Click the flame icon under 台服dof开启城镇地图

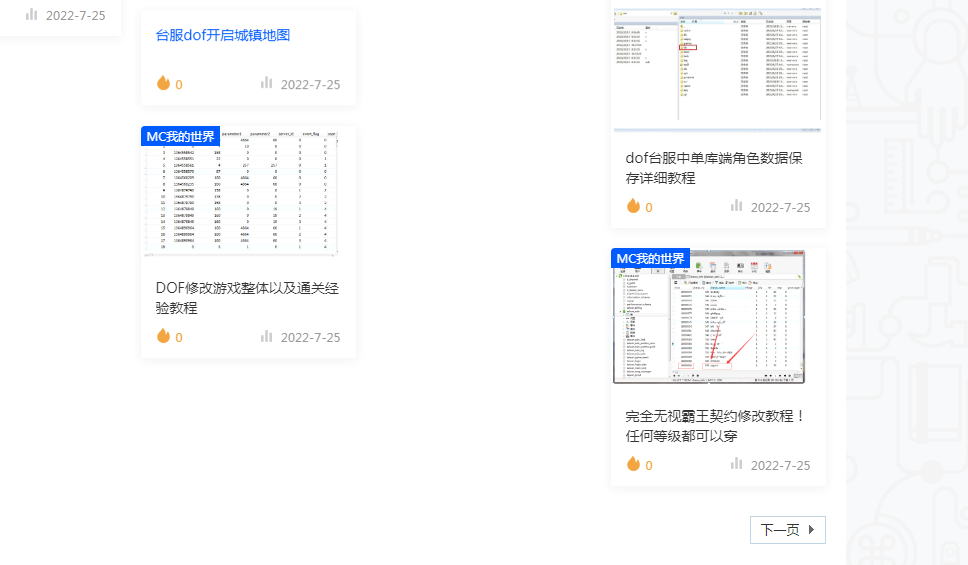163,83
